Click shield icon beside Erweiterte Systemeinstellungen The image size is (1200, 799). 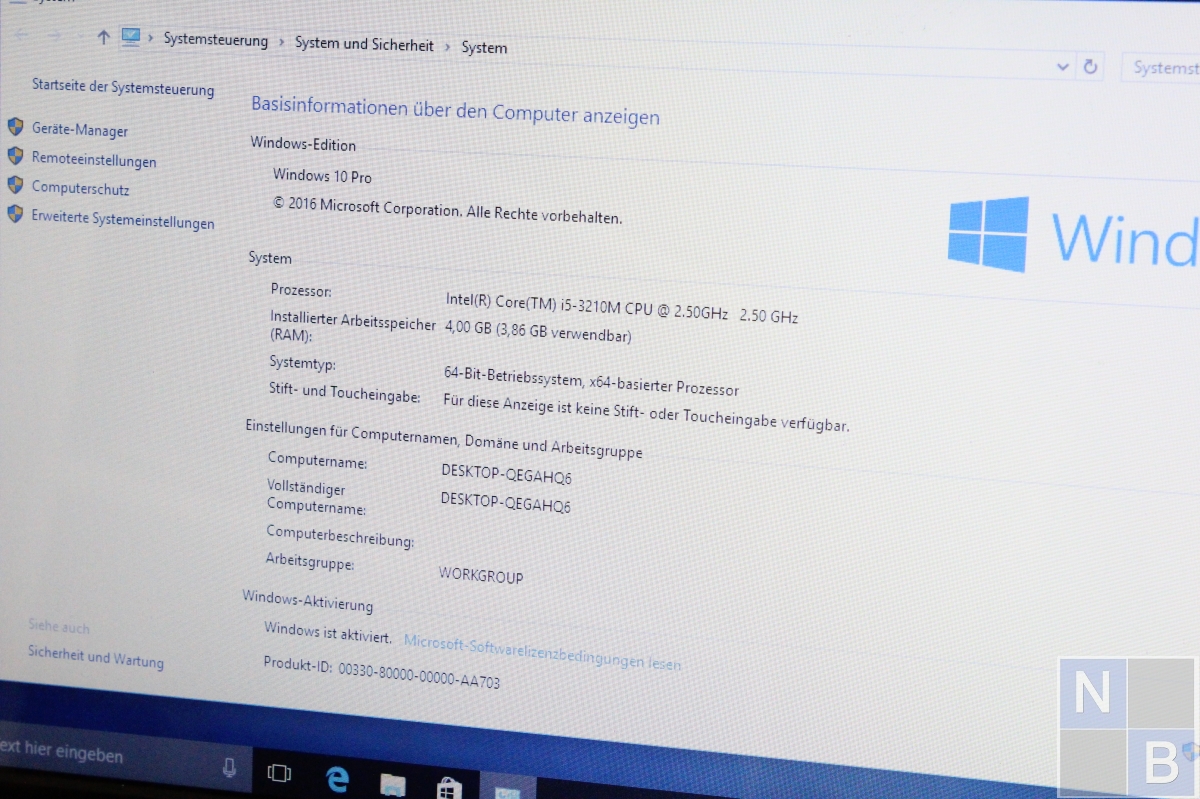click(15, 214)
